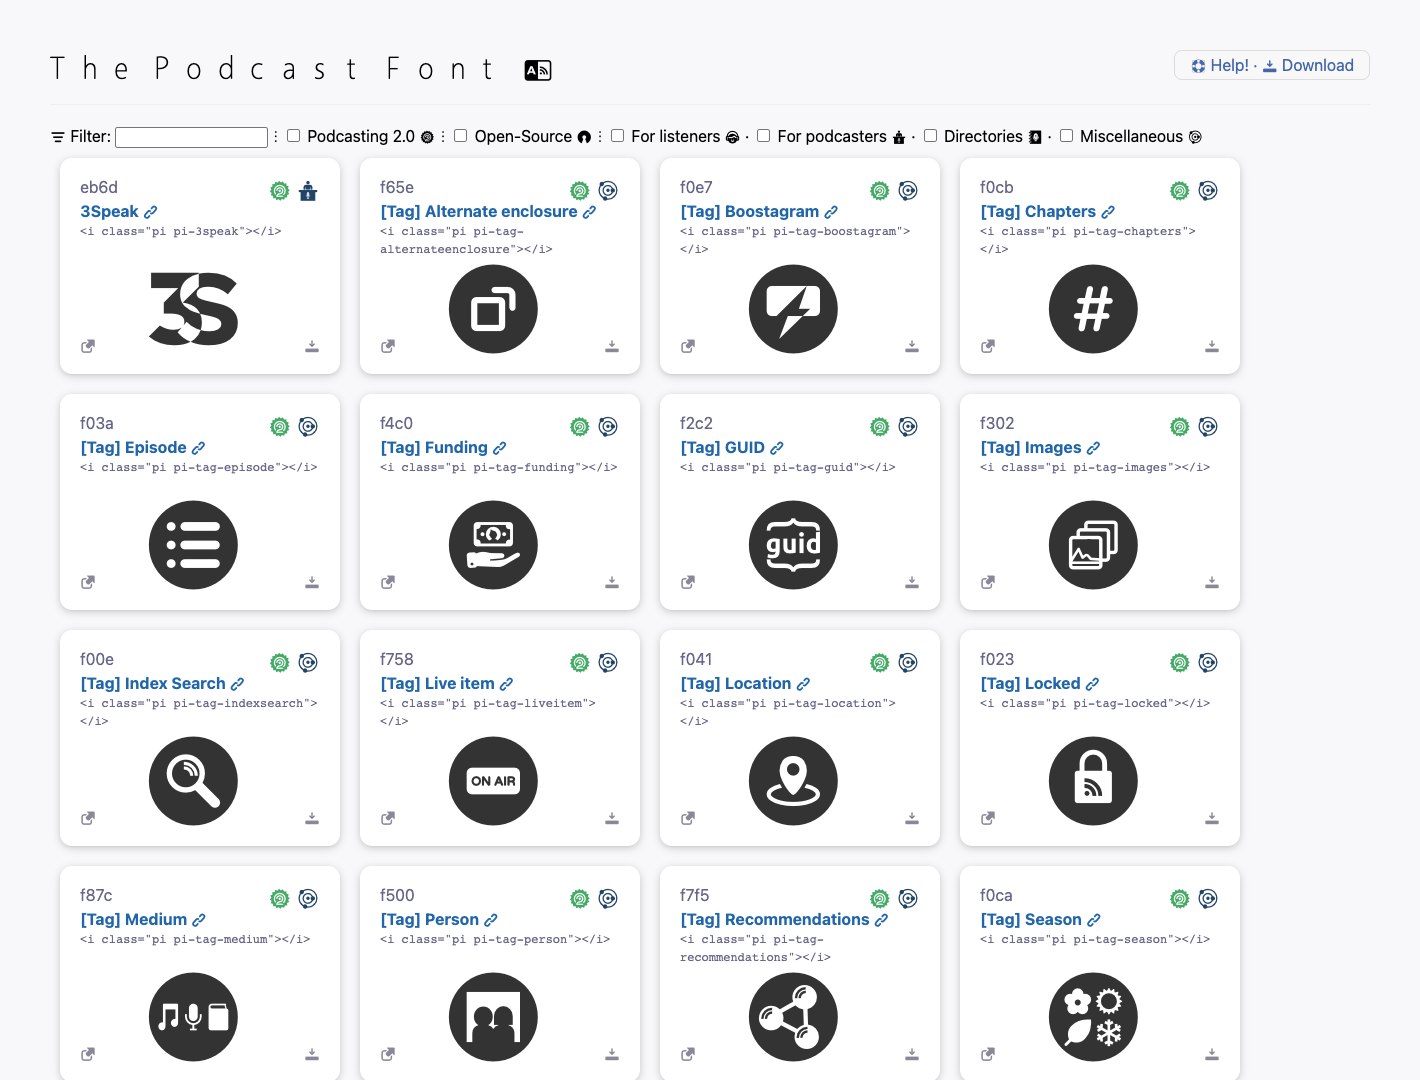Click the Live item ON AIR icon
The height and width of the screenshot is (1080, 1420).
click(x=493, y=781)
